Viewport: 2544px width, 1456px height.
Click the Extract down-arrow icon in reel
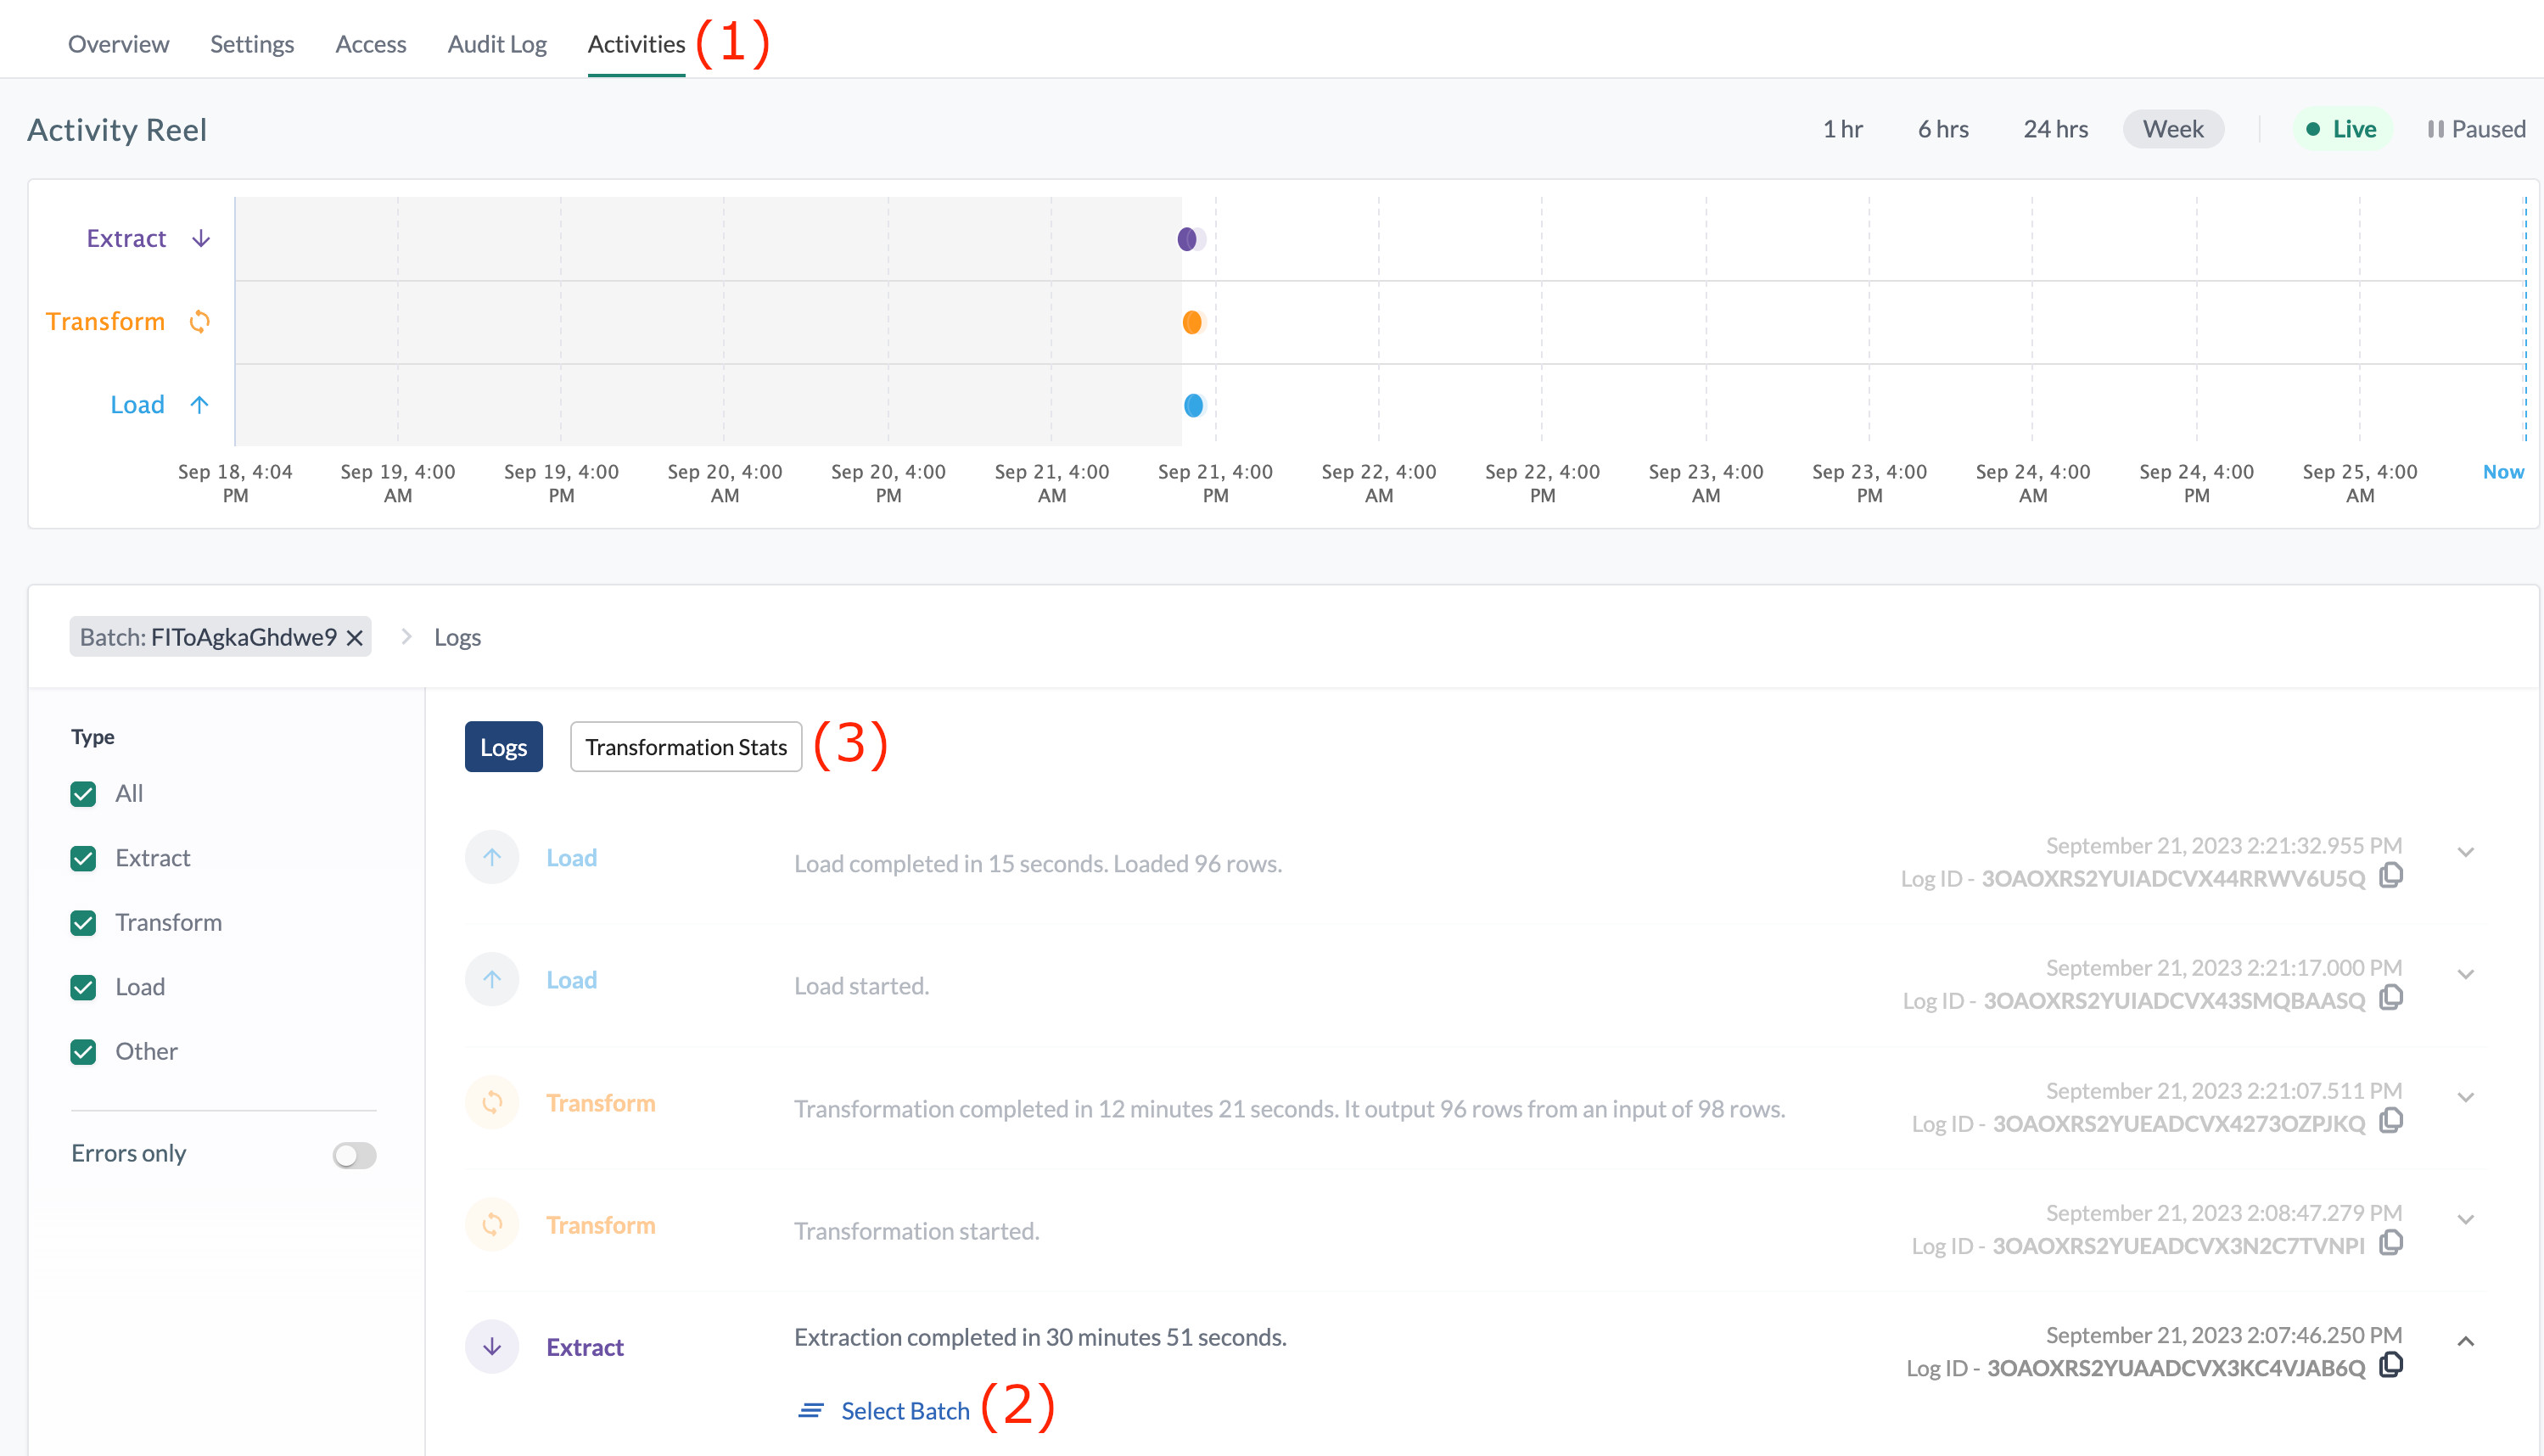click(x=201, y=238)
